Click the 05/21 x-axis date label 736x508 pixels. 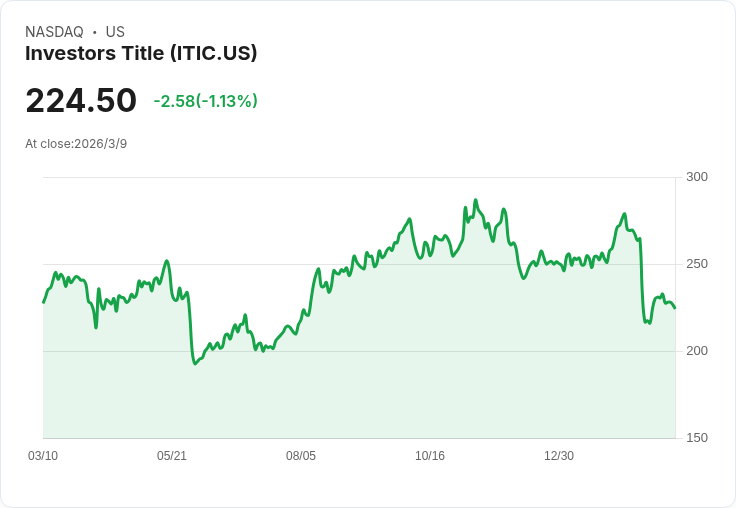pyautogui.click(x=172, y=455)
